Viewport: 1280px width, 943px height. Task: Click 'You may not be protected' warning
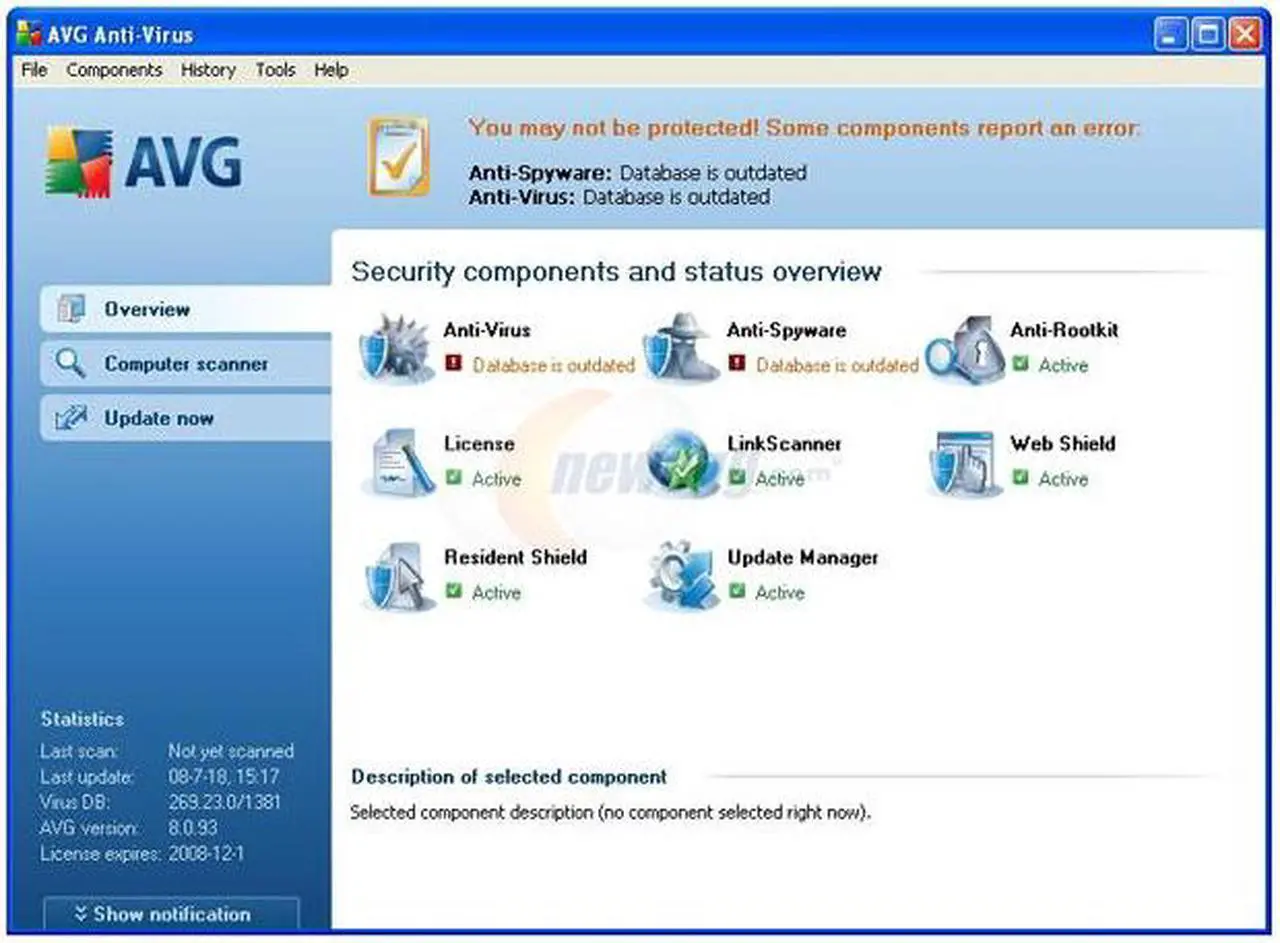click(804, 128)
